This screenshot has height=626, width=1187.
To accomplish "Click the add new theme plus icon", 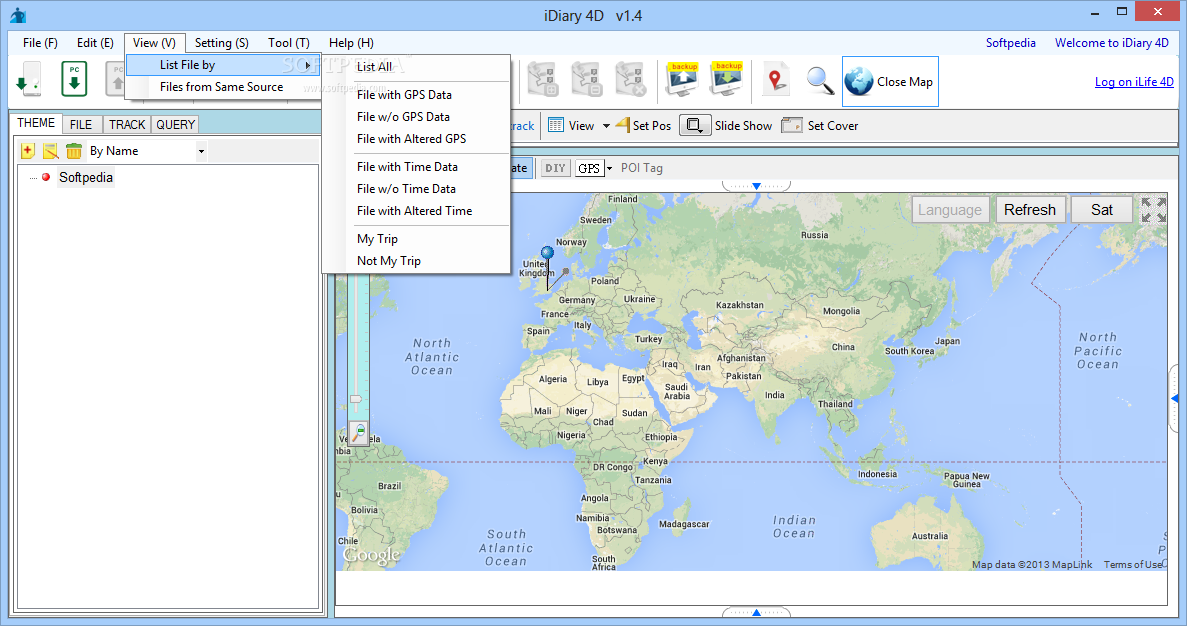I will pyautogui.click(x=27, y=151).
